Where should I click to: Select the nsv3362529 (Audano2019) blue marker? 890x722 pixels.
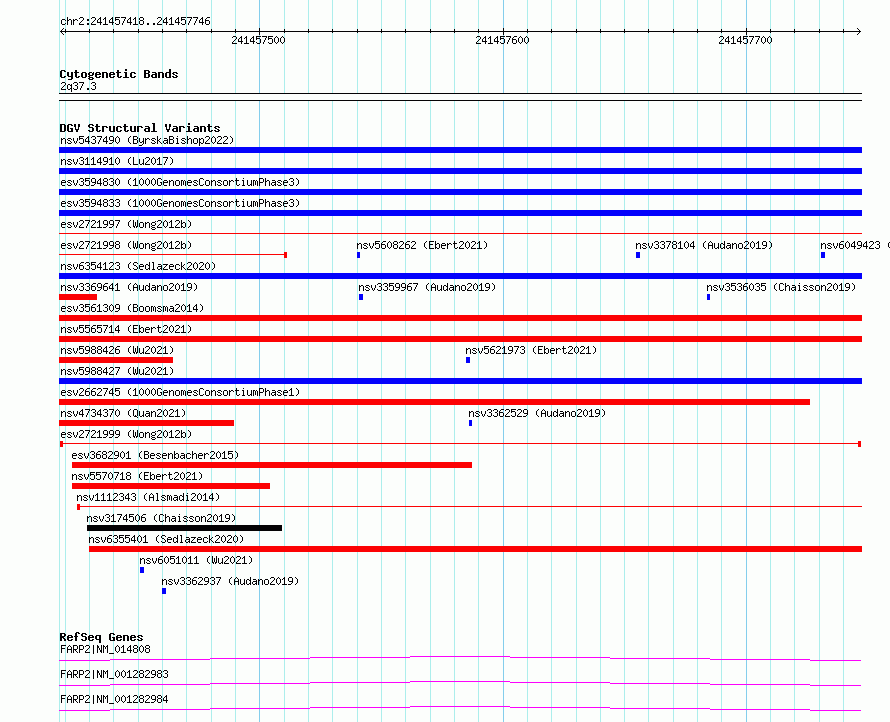pyautogui.click(x=471, y=423)
